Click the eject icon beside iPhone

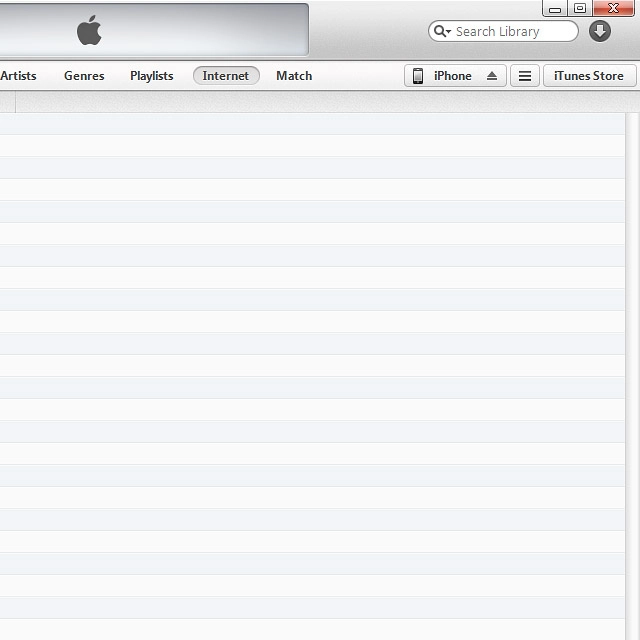[491, 76]
